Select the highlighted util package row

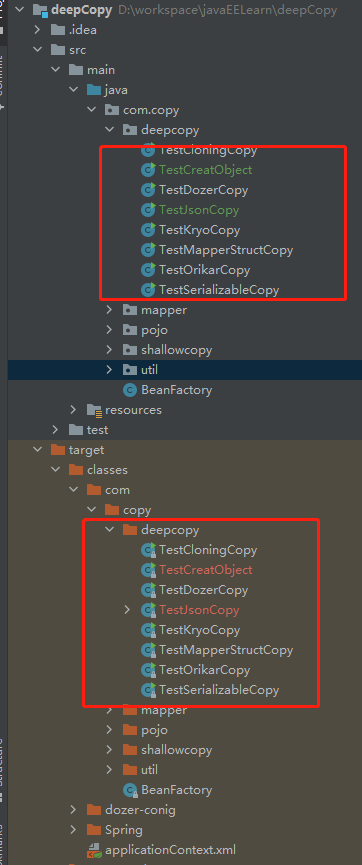tap(185, 370)
